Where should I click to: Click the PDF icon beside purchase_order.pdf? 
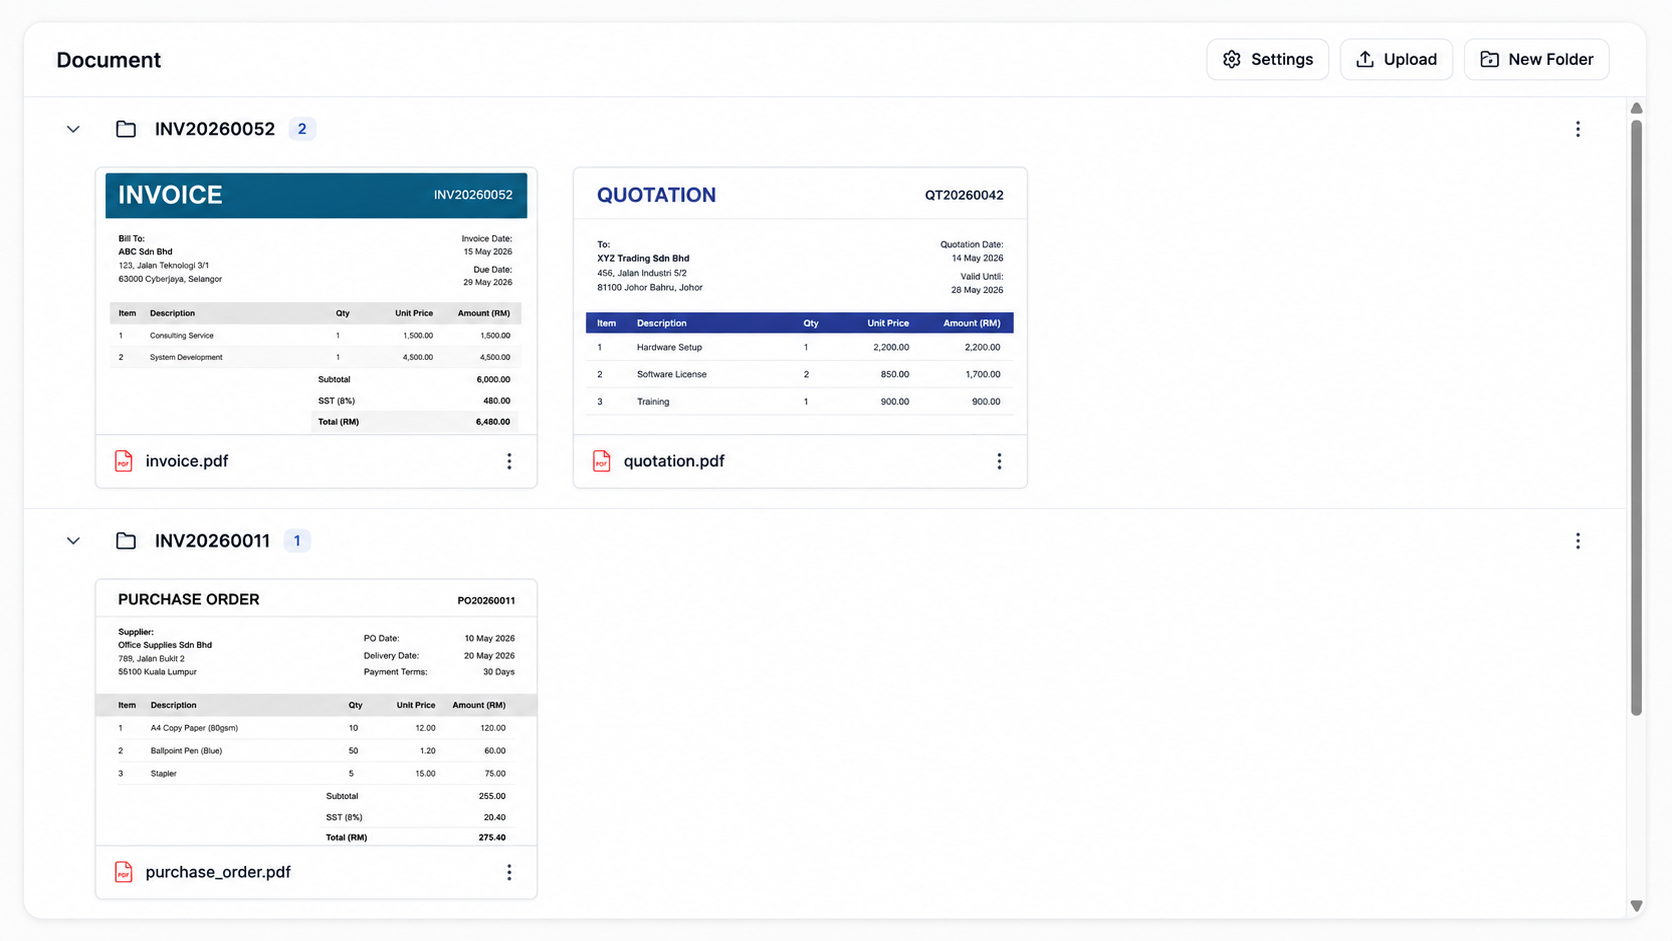click(123, 872)
